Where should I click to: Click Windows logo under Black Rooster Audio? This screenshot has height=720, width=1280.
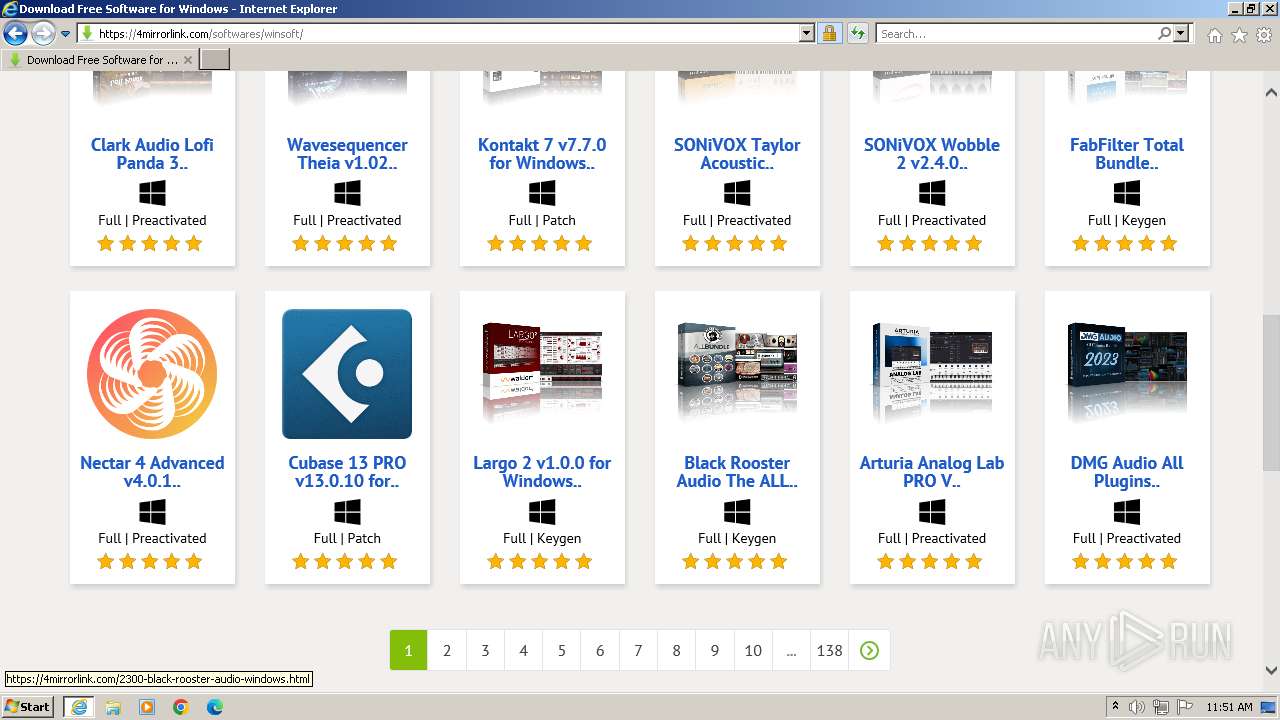(737, 512)
